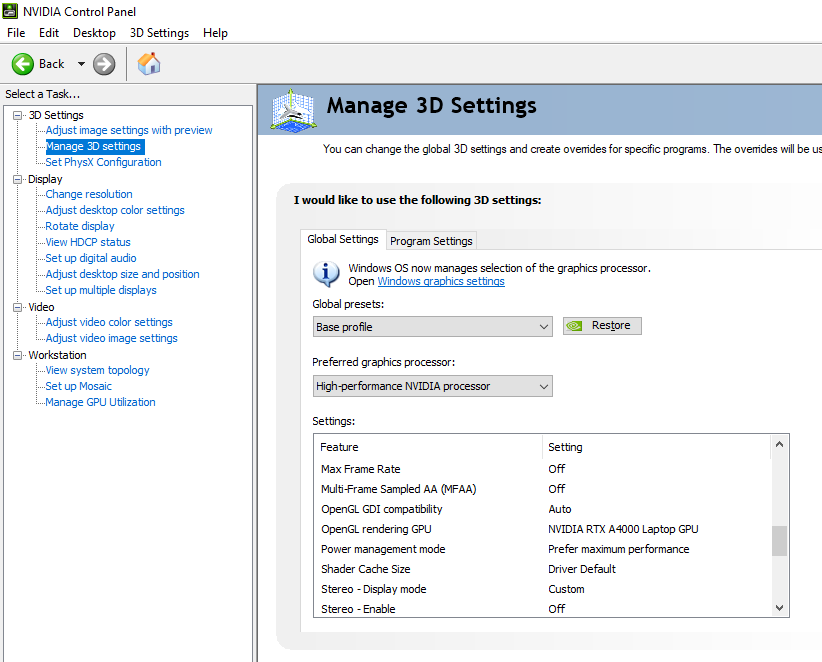Open the 3D Settings menu in the menu bar
Viewport: 822px width, 662px height.
(158, 33)
